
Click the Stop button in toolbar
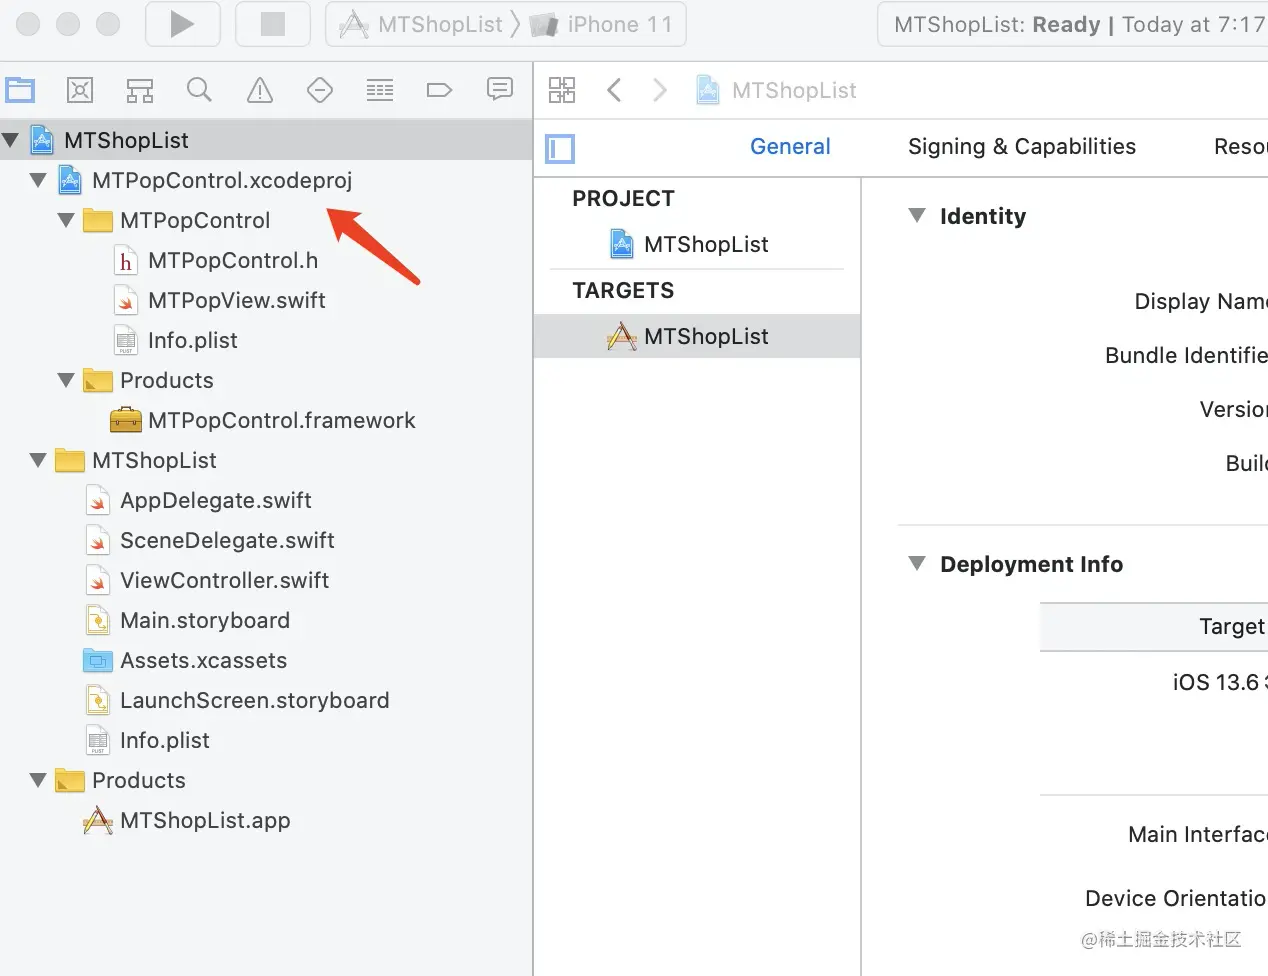tap(272, 24)
